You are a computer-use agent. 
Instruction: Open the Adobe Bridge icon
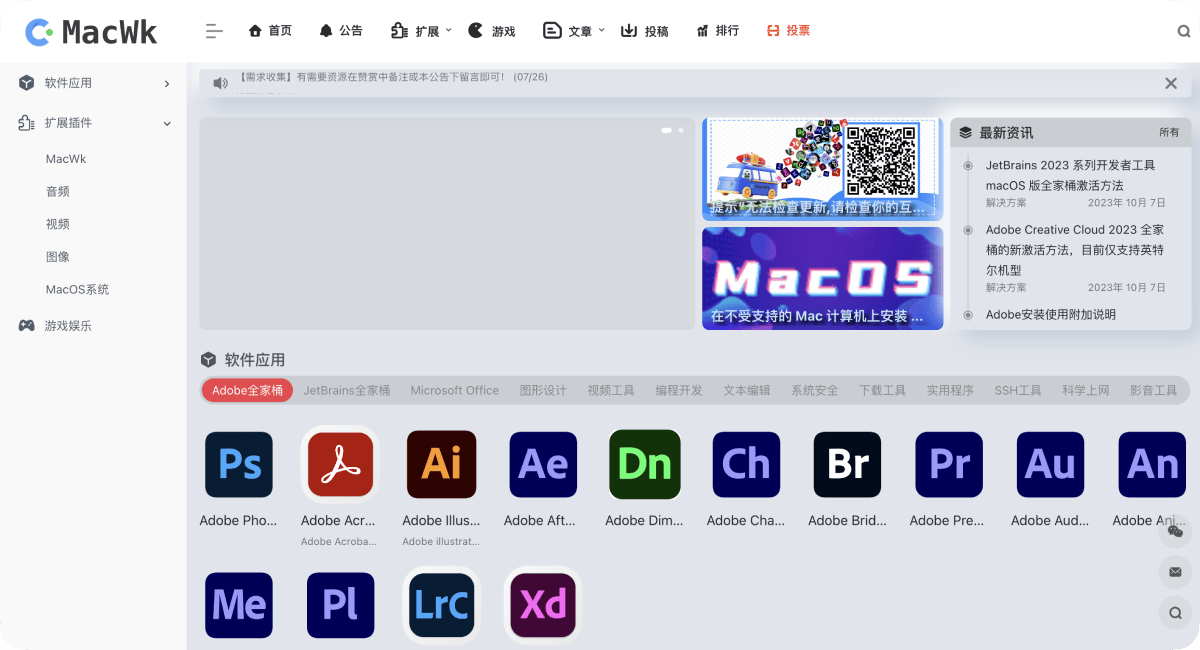848,465
